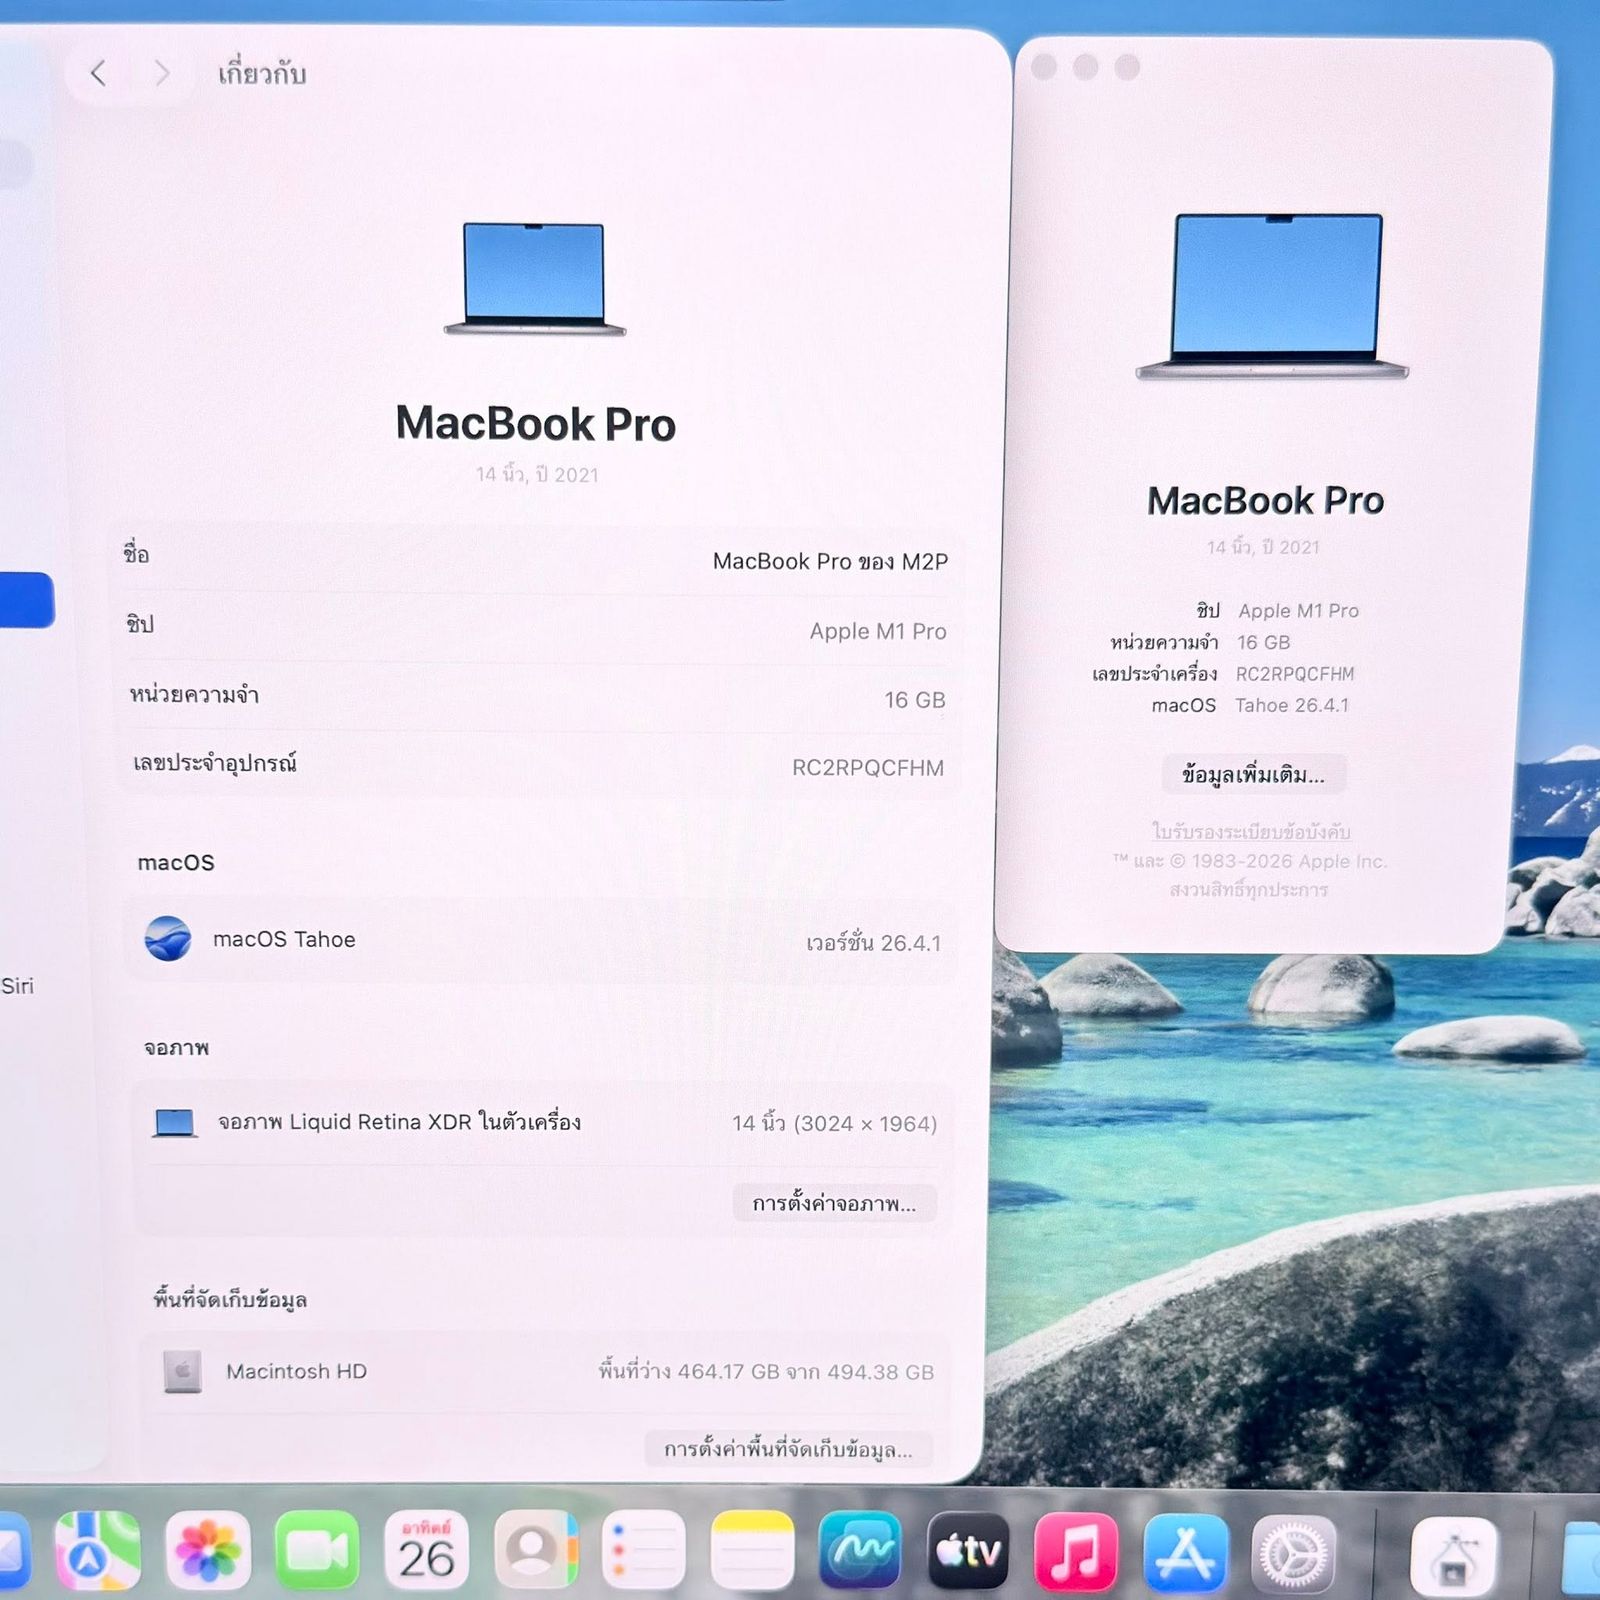Click "14 นิ้ว, ปี 2021" under the Settings heading
Viewport: 1600px width, 1600px height.
point(537,474)
